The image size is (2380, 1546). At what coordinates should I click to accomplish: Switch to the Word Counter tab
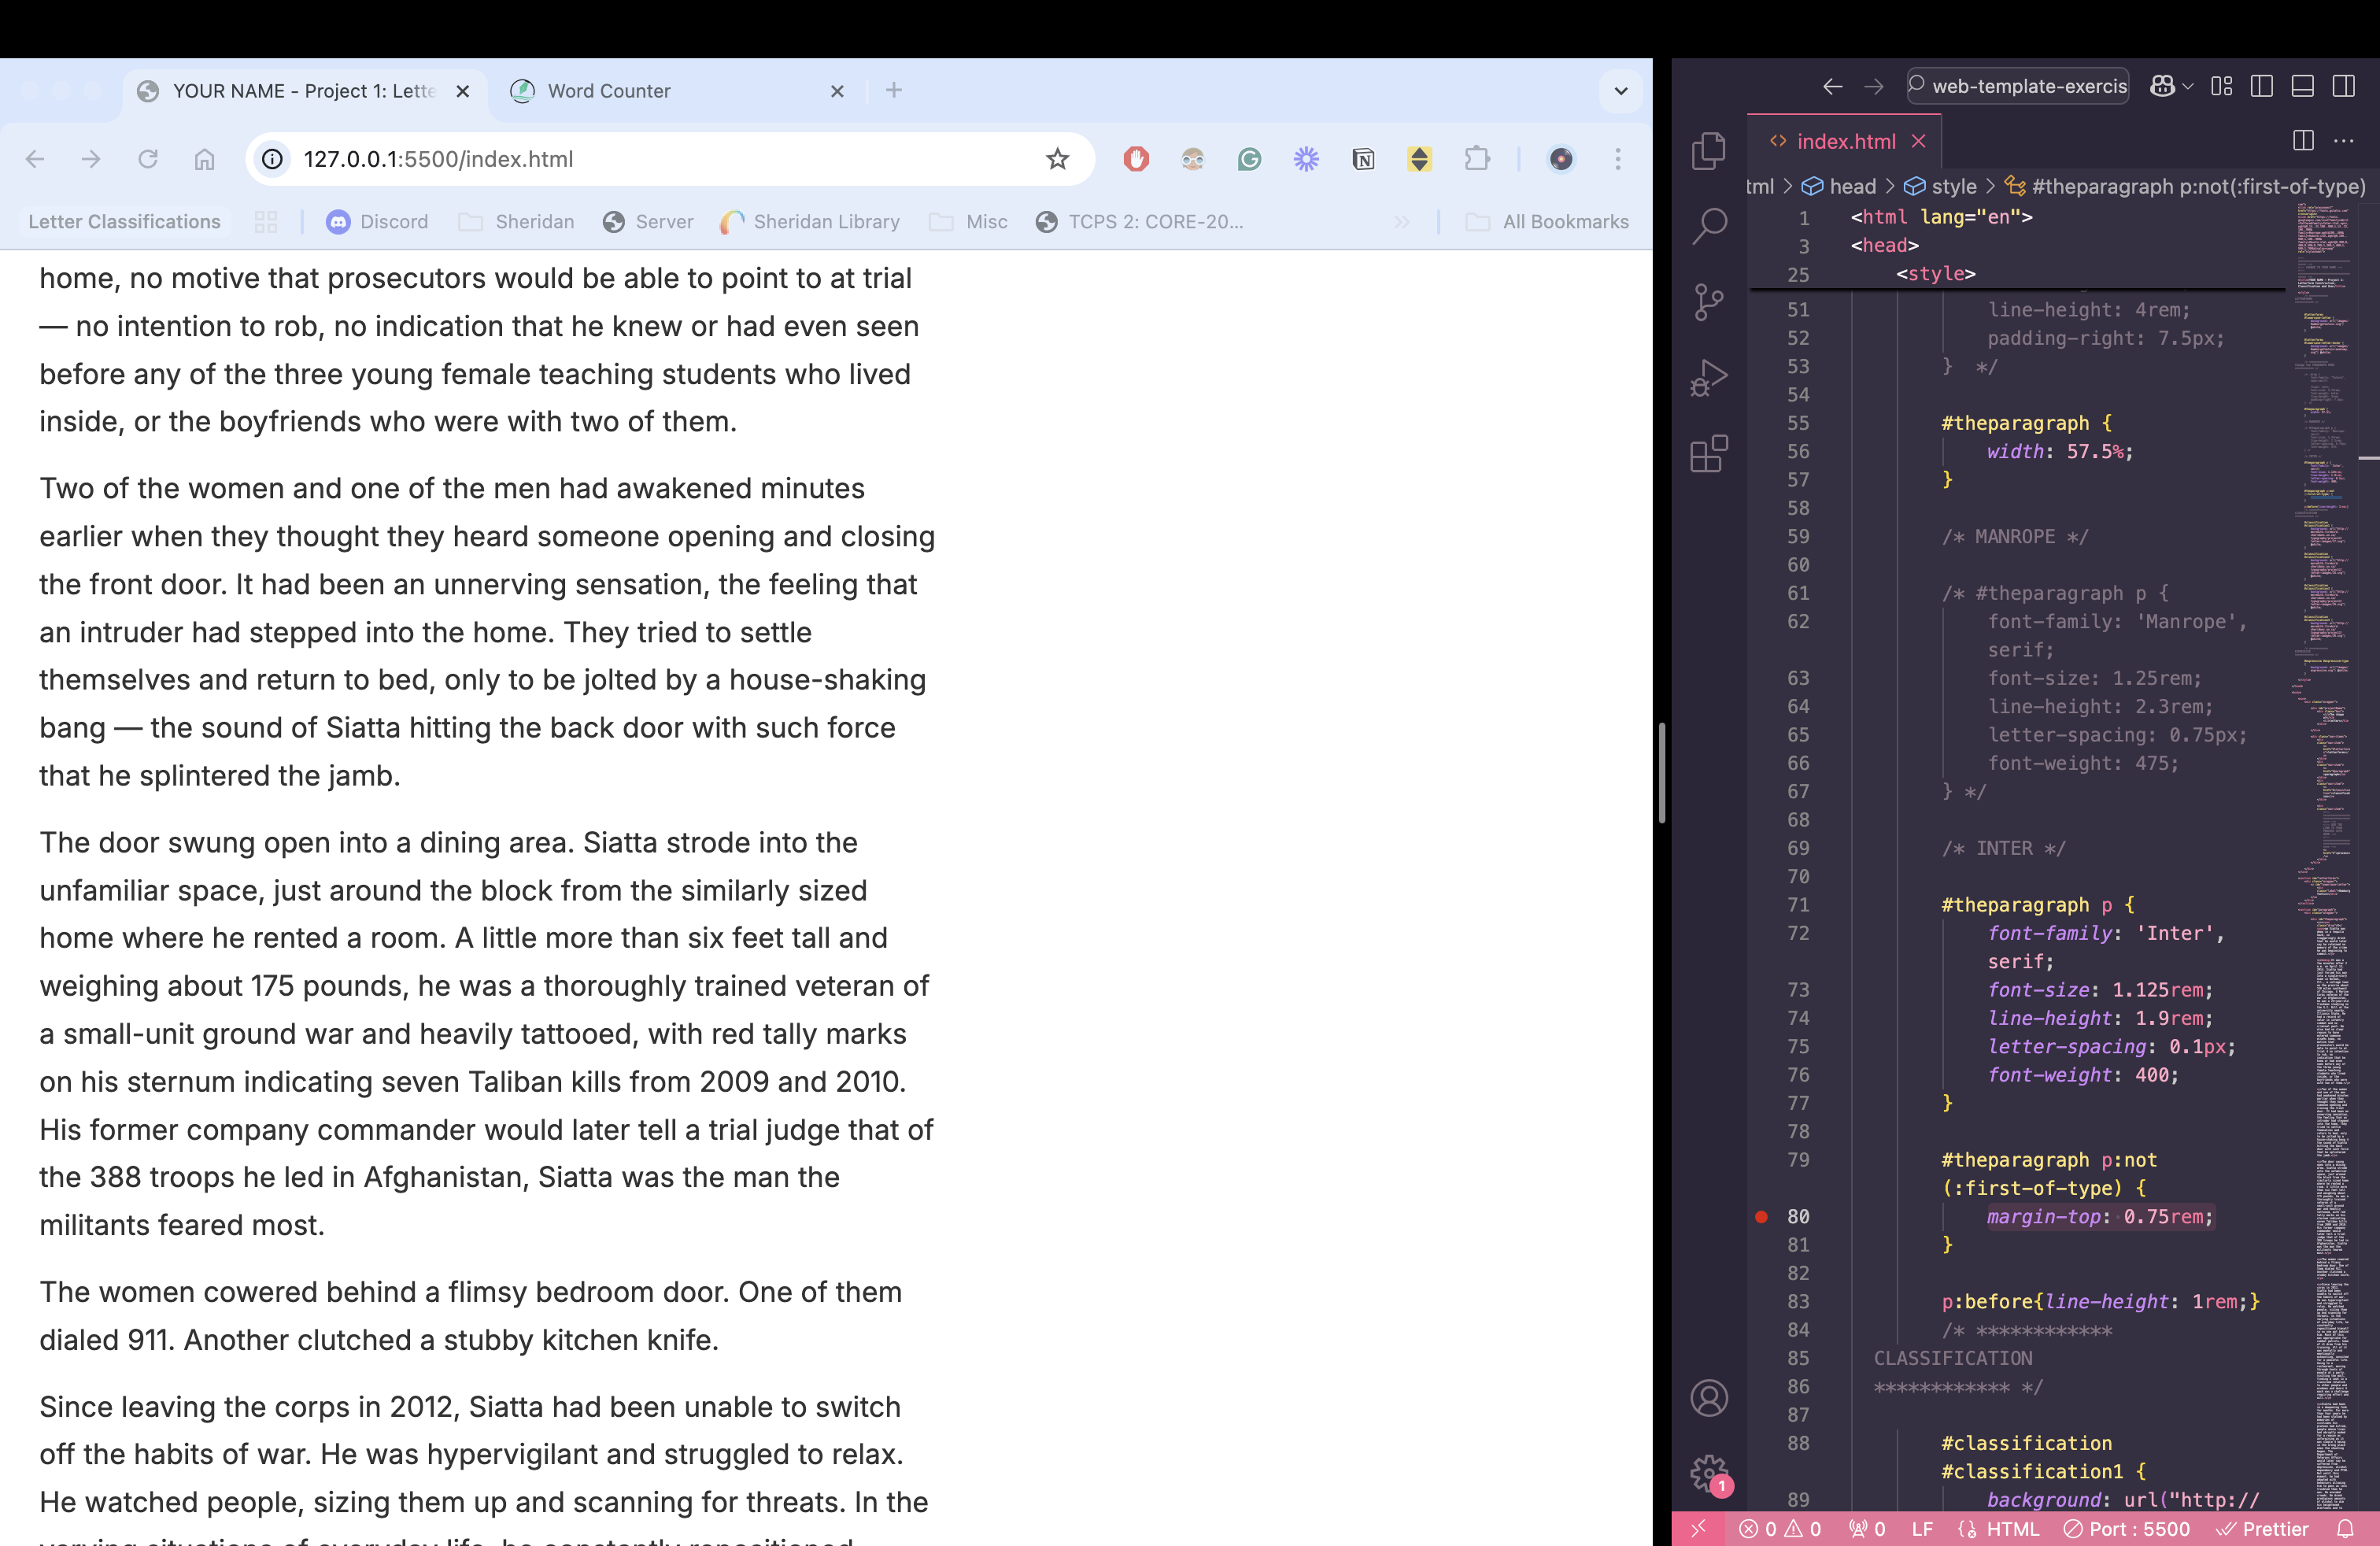tap(610, 91)
